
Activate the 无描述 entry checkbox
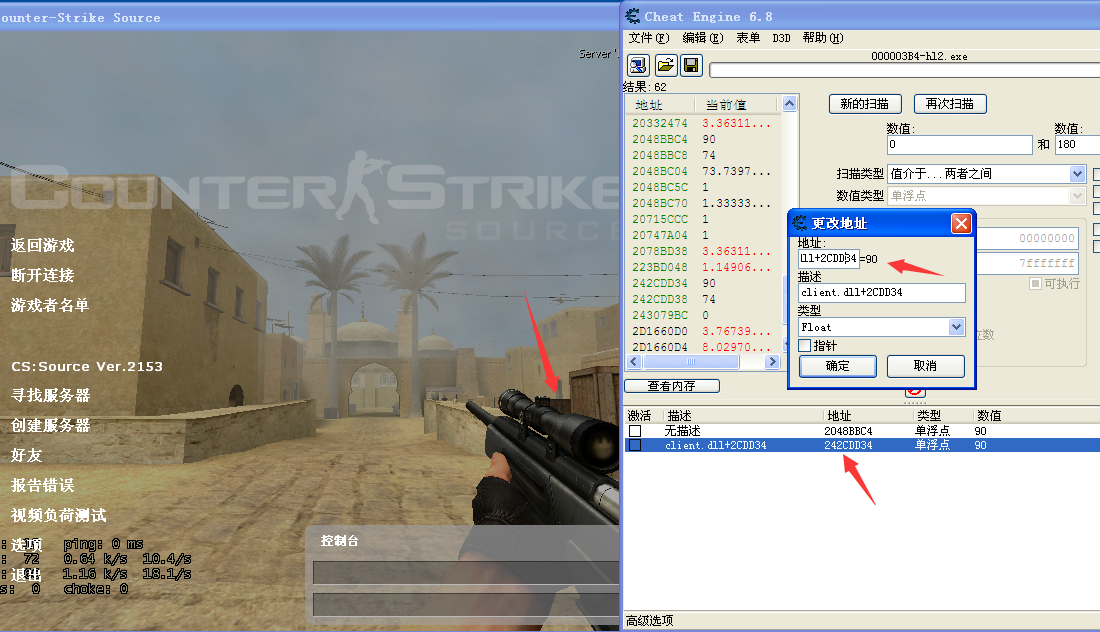click(635, 431)
